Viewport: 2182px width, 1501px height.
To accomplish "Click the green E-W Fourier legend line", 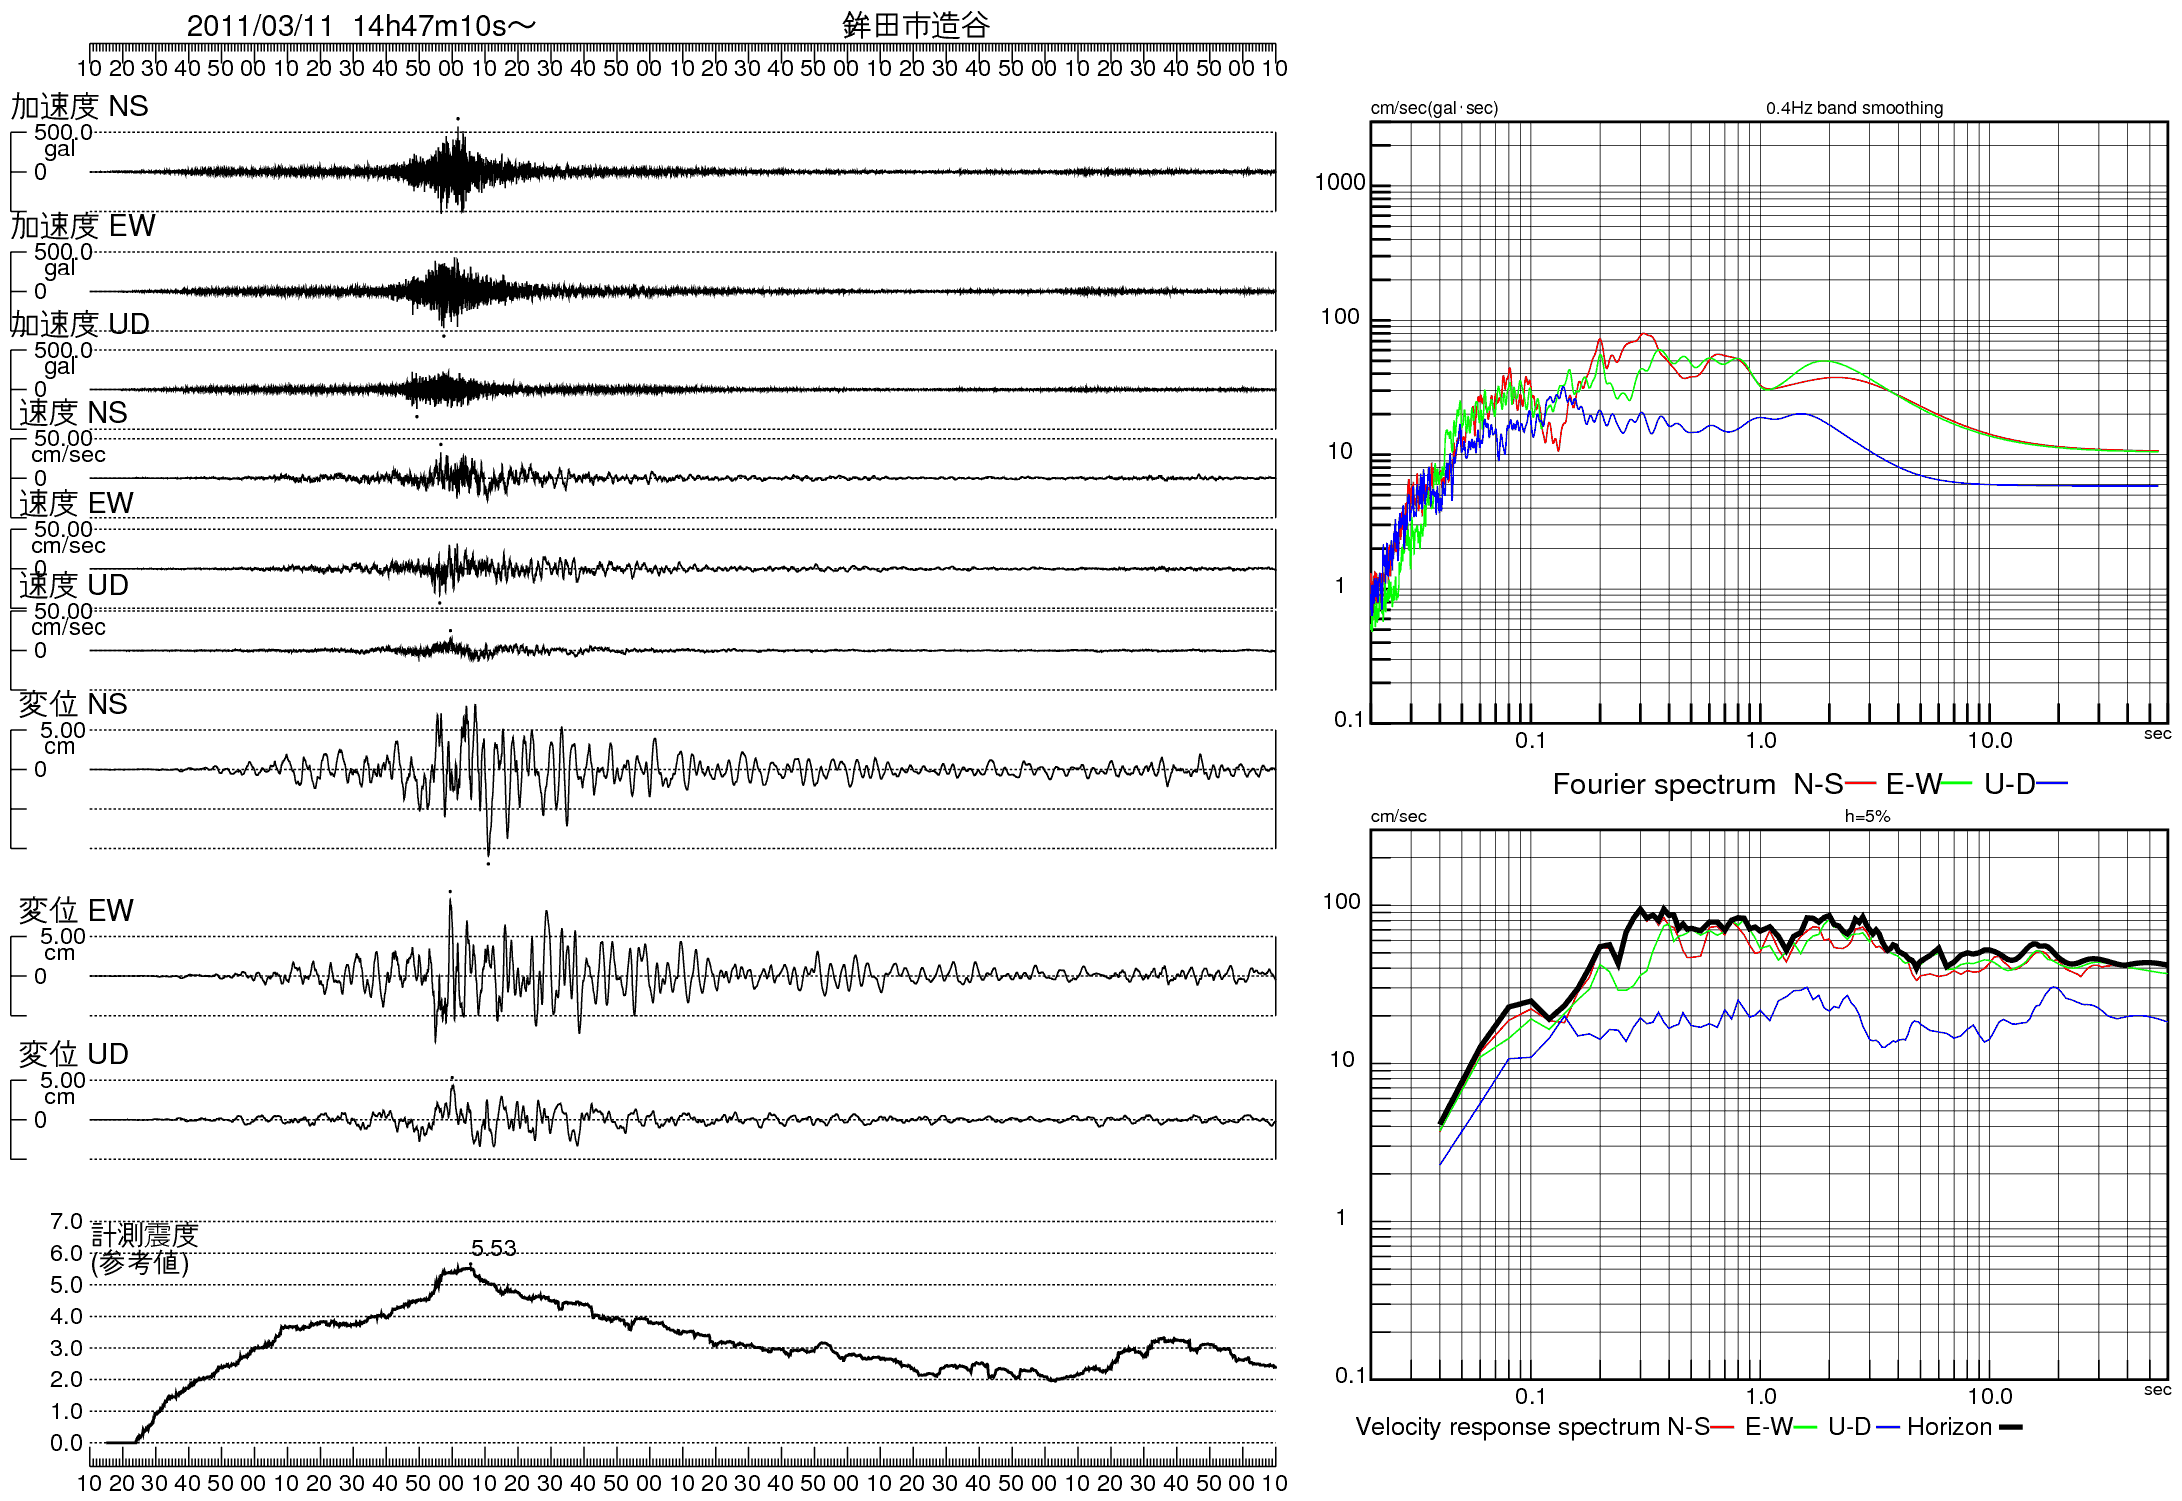I will [x=1956, y=783].
